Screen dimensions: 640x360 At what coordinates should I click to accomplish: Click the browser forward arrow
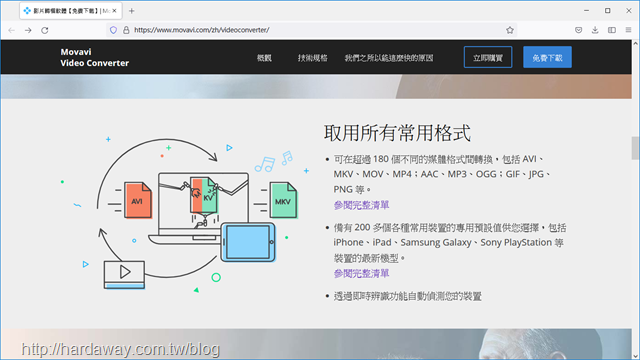tap(28, 30)
